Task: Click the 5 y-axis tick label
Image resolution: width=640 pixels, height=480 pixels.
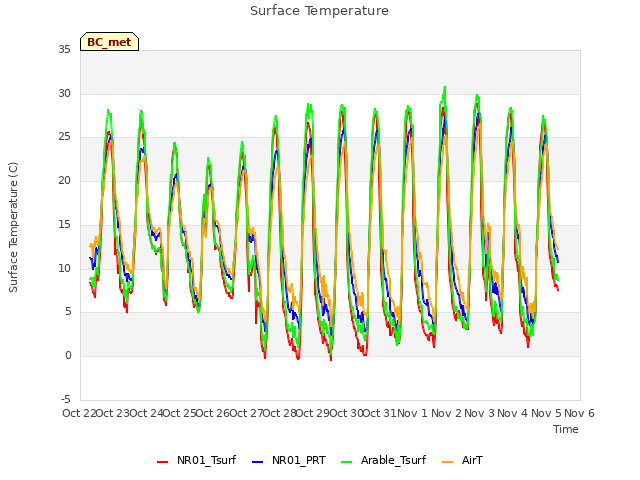Action: pyautogui.click(x=68, y=312)
